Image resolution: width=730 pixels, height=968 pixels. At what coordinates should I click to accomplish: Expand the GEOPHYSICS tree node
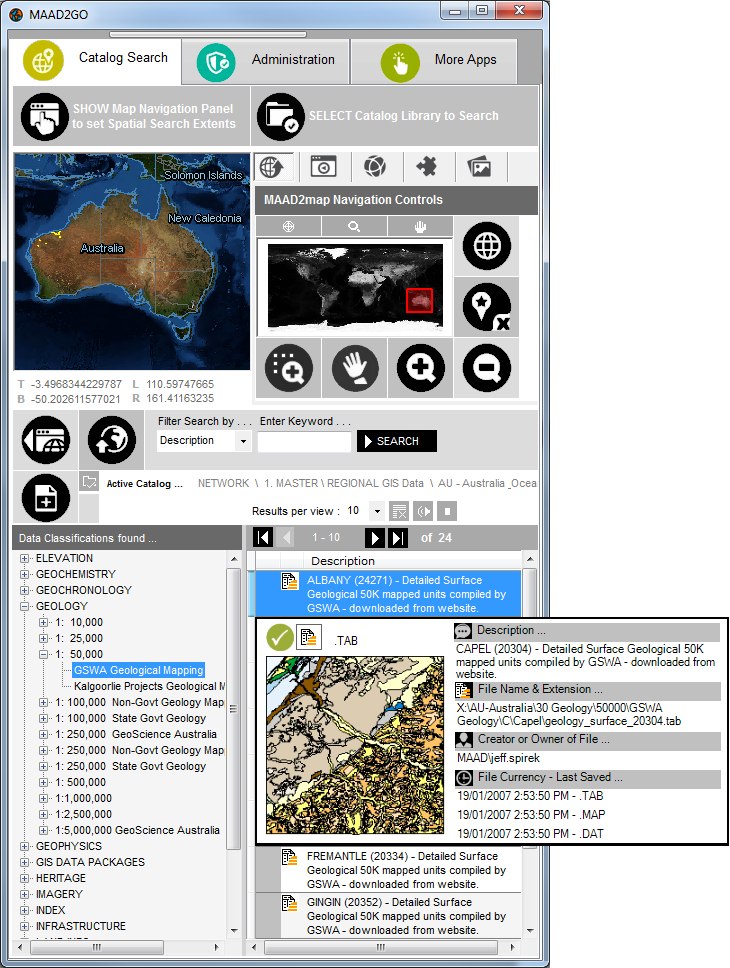[26, 846]
